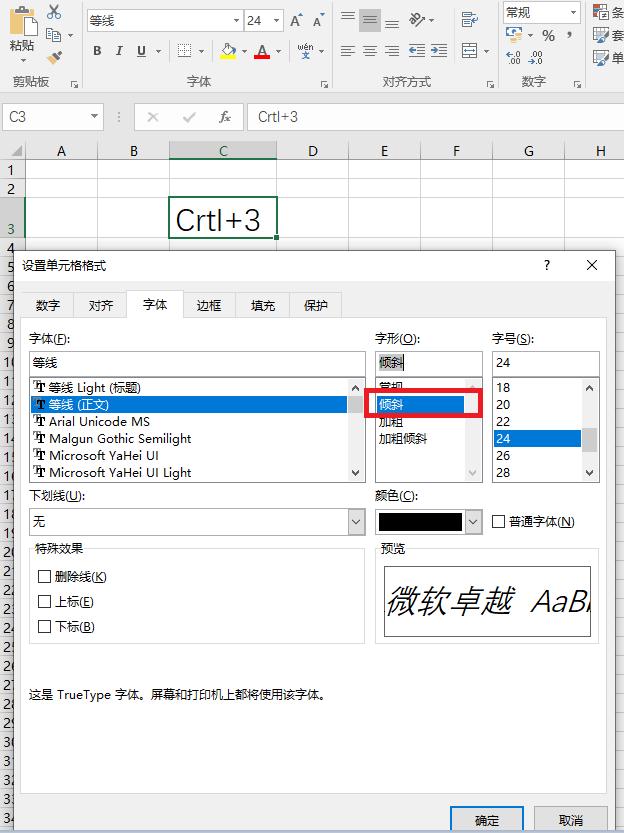
Task: Set middle vertical alignment
Action: (370, 20)
